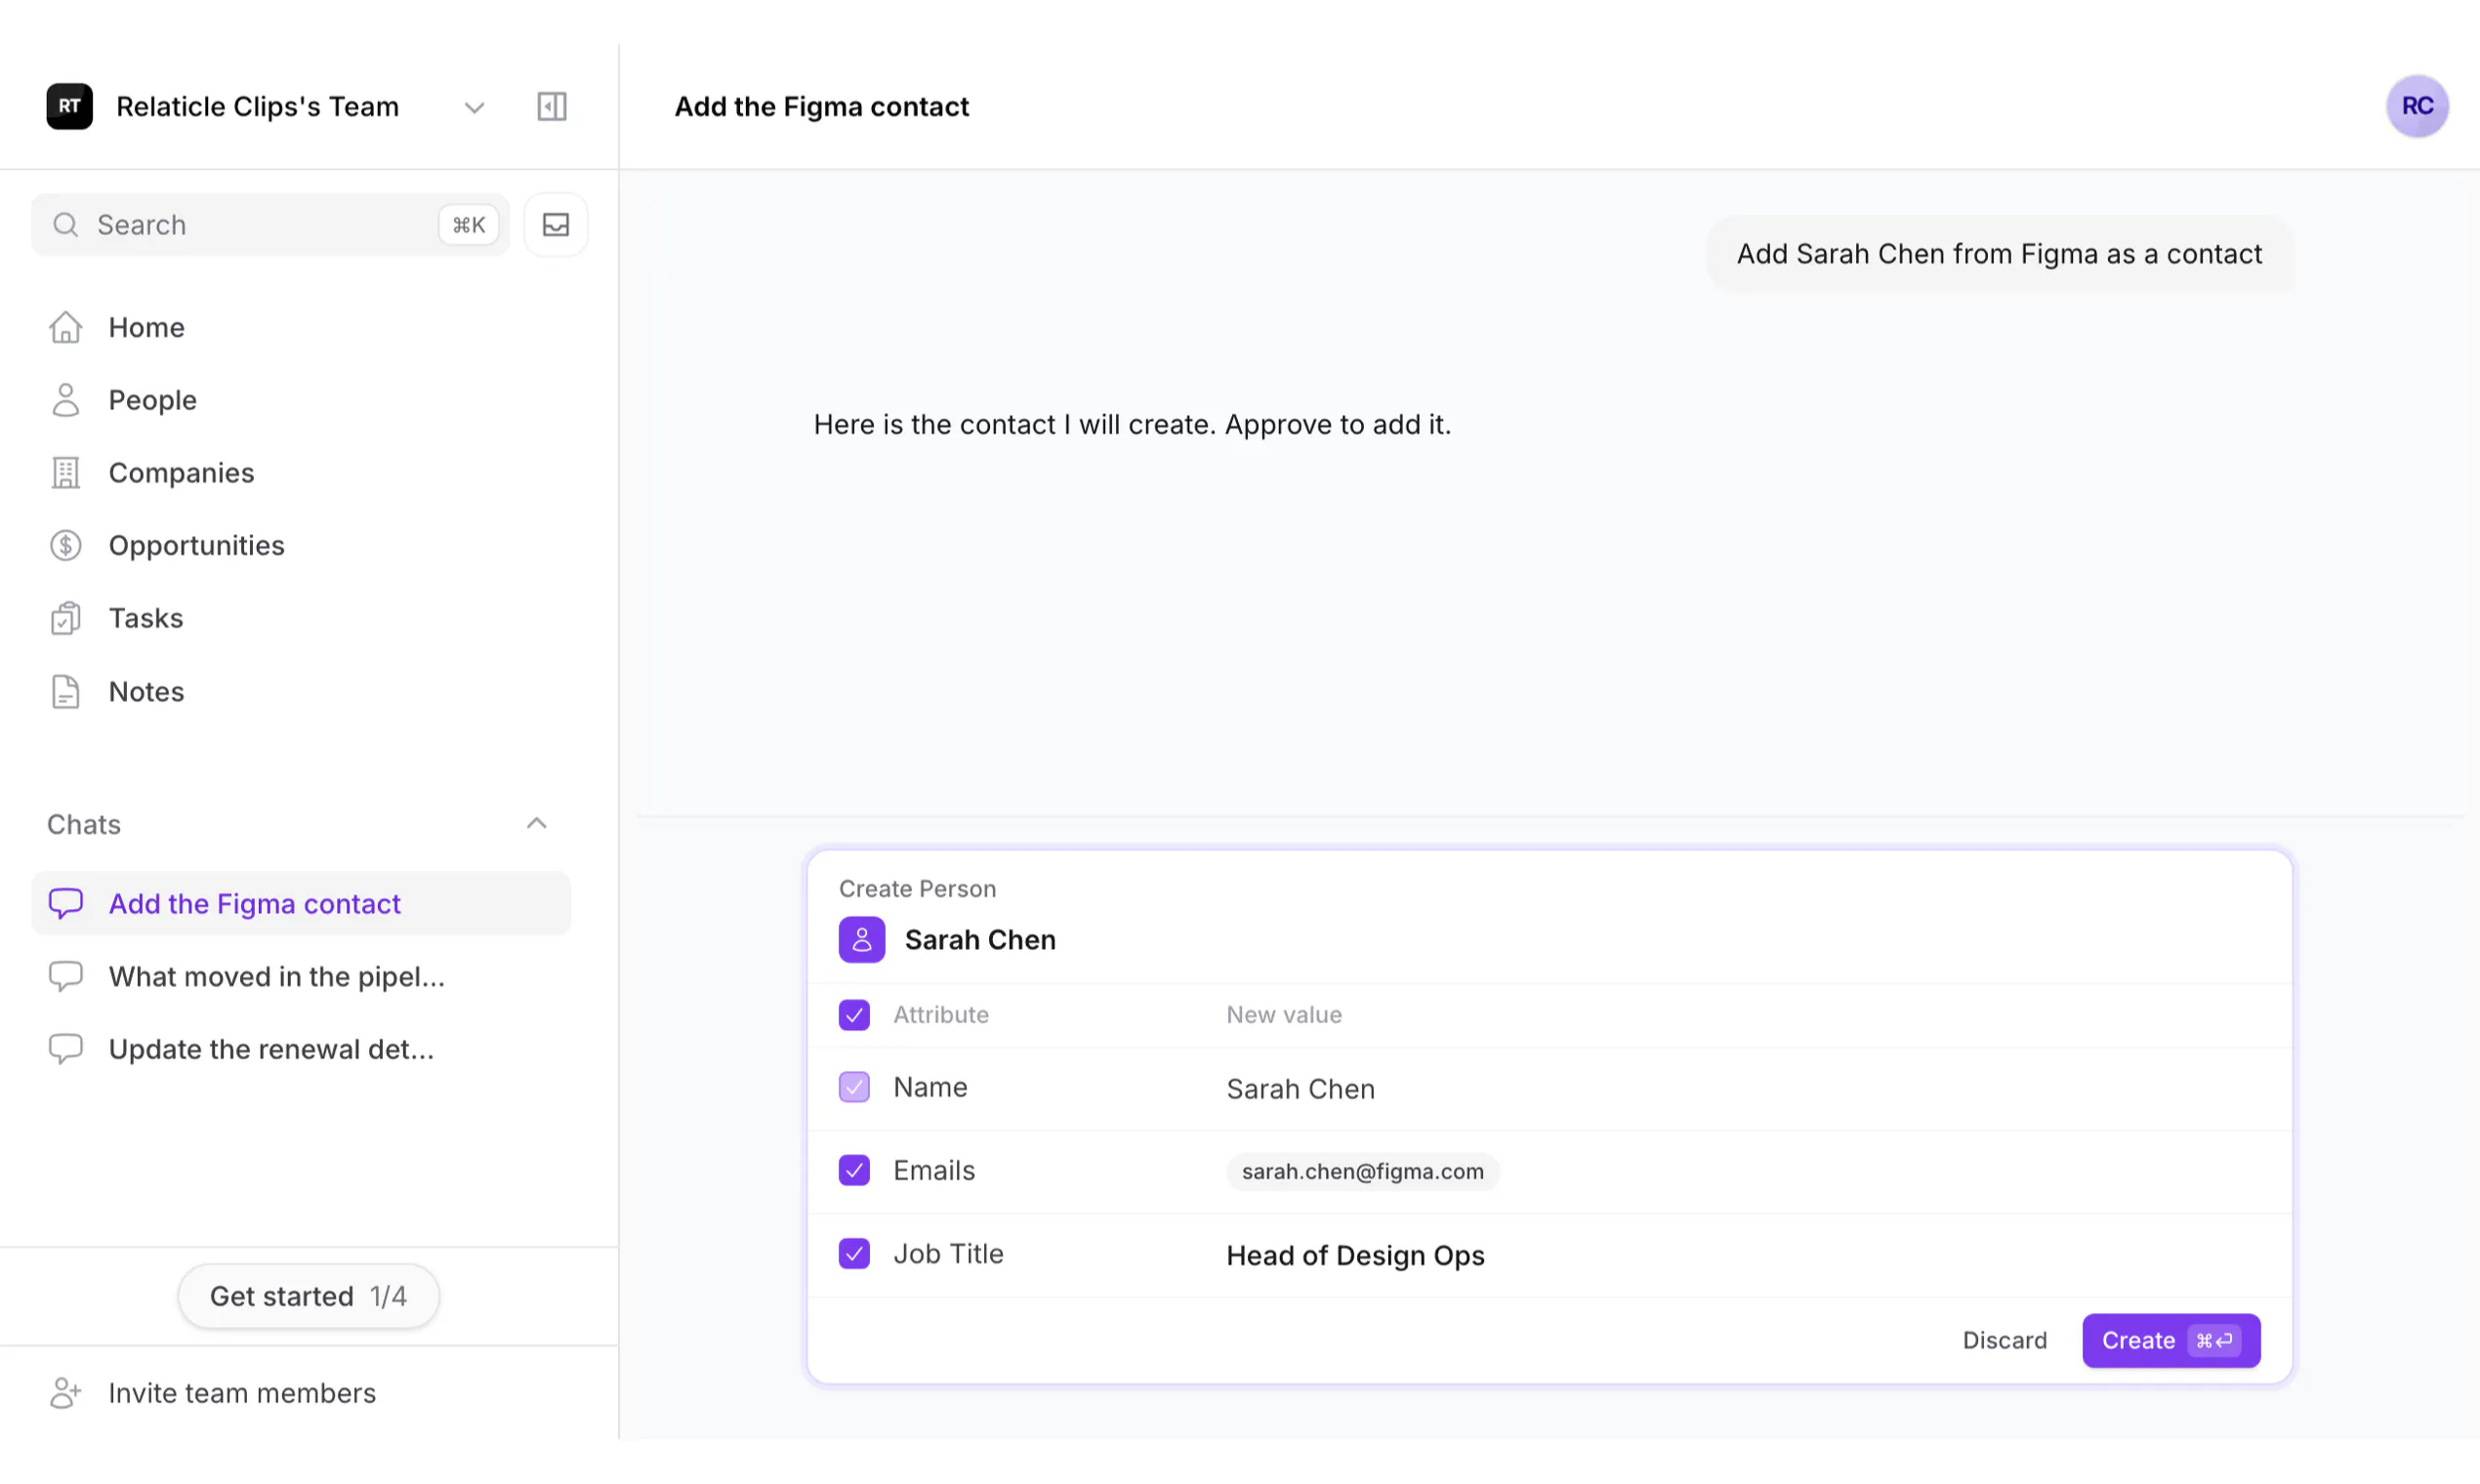Image resolution: width=2480 pixels, height=1484 pixels.
Task: Click the 'New value' column header
Action: 1284,1014
